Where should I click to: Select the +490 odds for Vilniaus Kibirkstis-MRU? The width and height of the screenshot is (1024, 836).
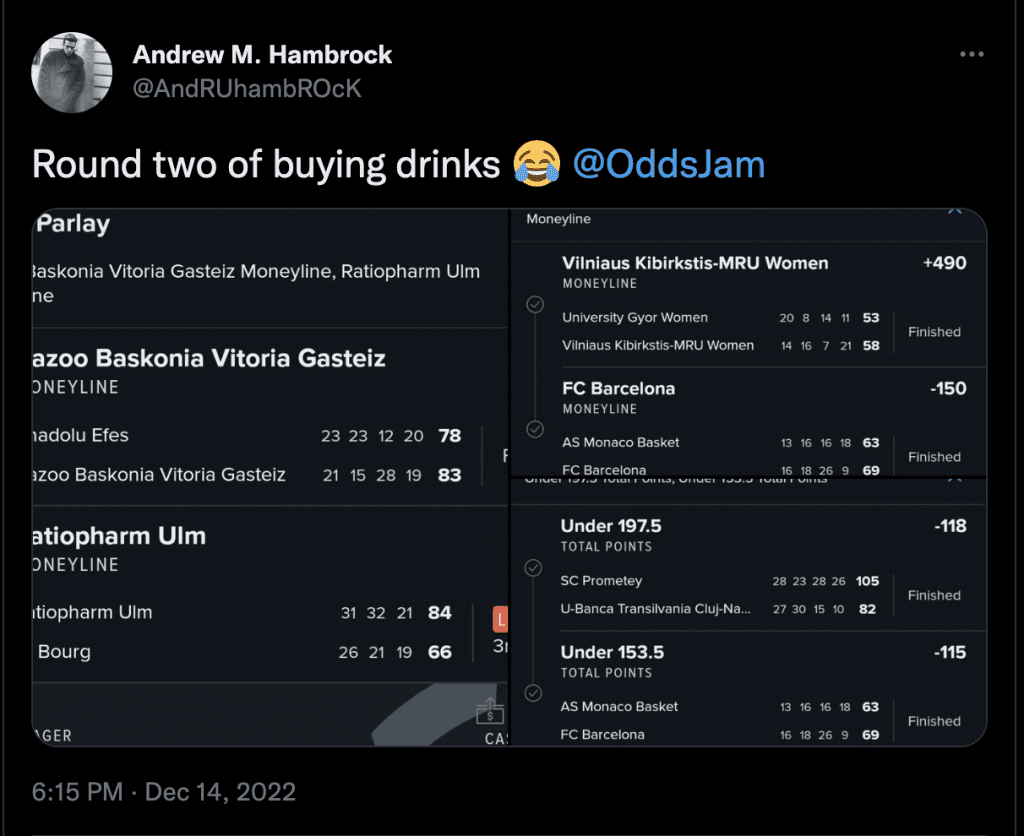944,263
